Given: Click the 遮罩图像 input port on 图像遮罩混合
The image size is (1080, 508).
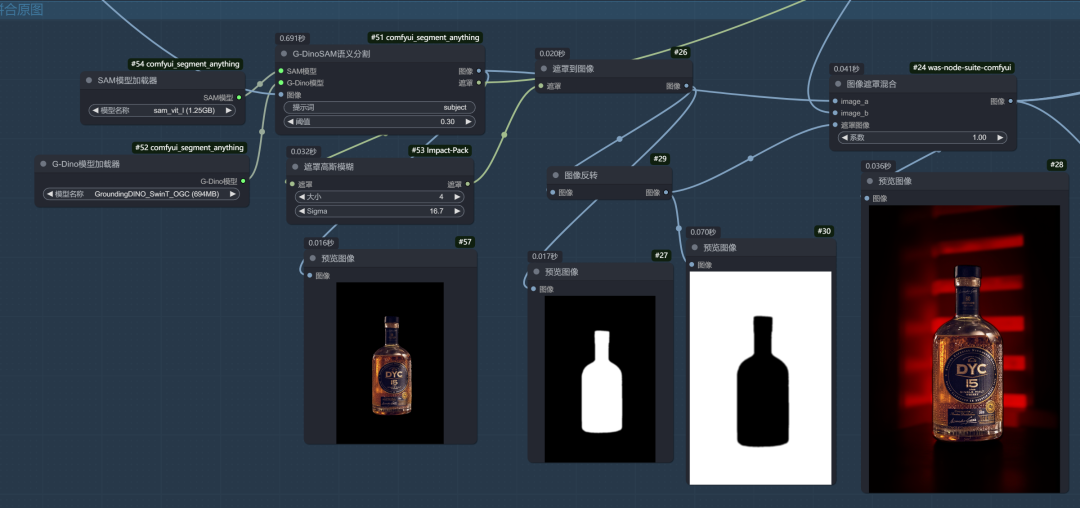Looking at the screenshot, I should 835,125.
